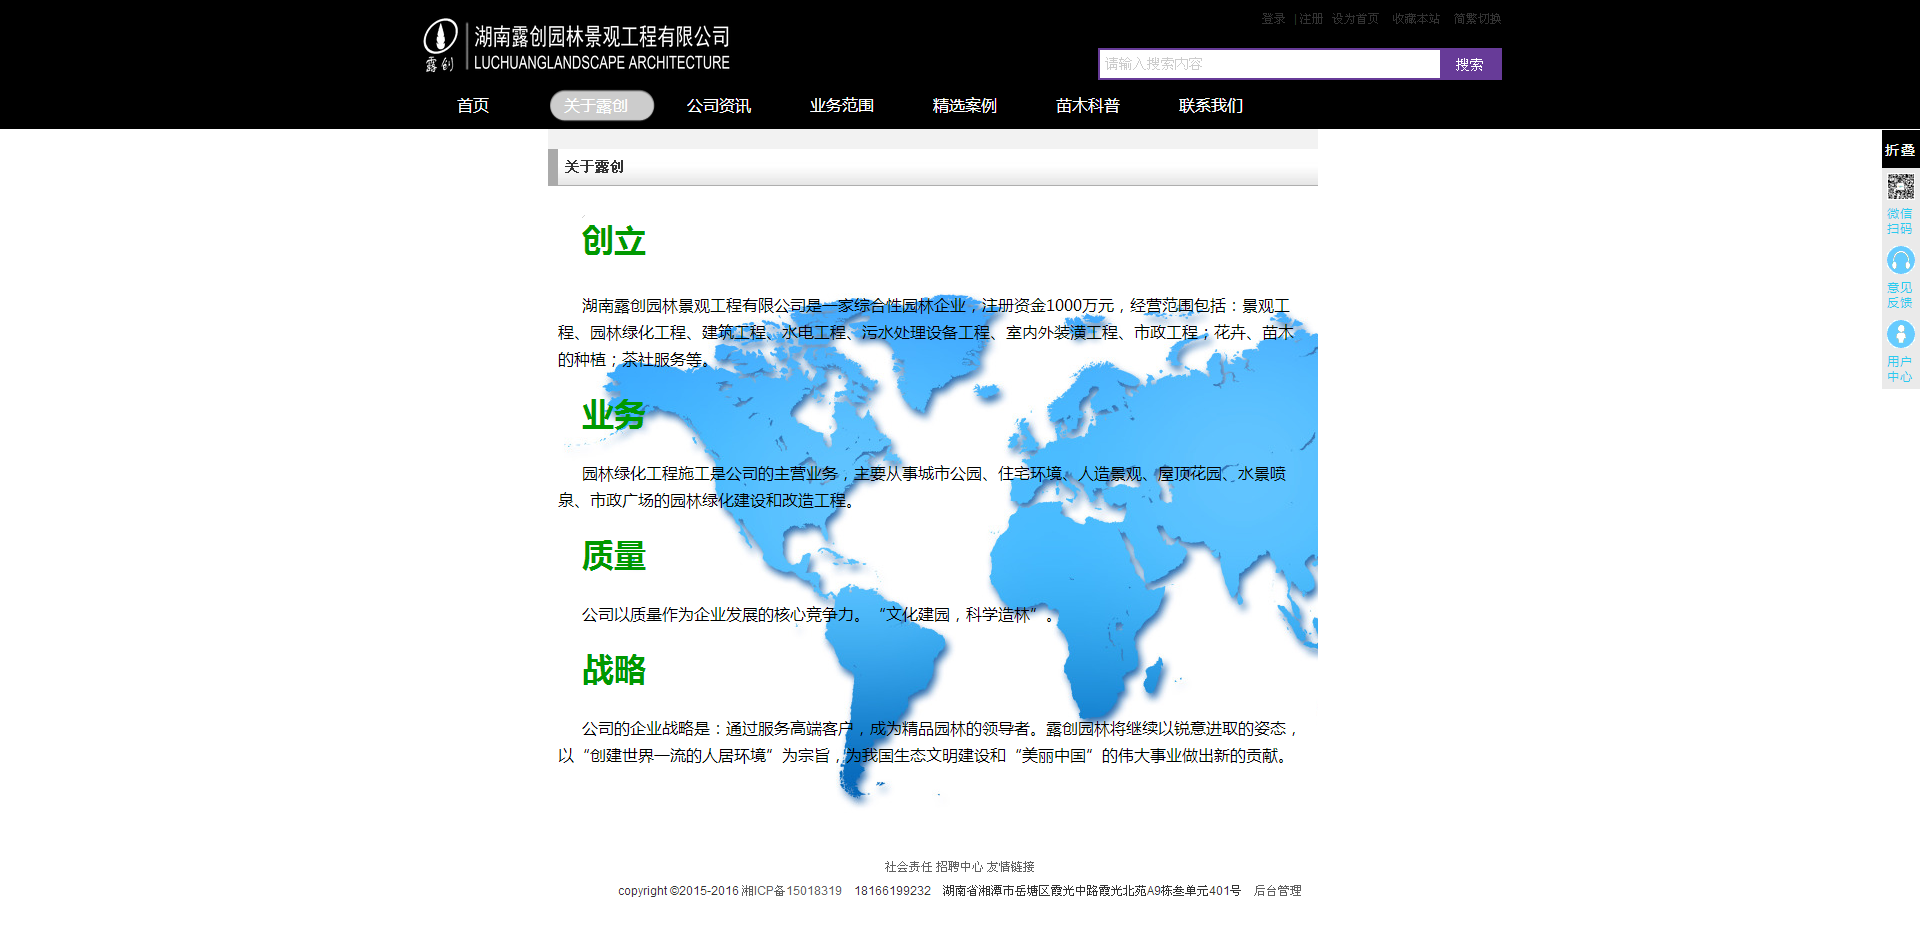Open the 联系我们 menu
This screenshot has height=927, width=1920.
tap(1210, 105)
